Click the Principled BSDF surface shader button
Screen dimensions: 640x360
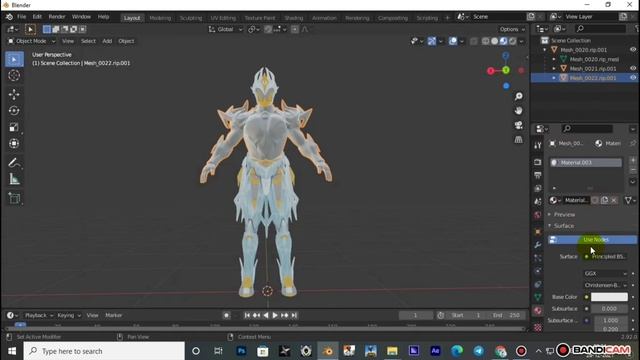[x=606, y=256]
